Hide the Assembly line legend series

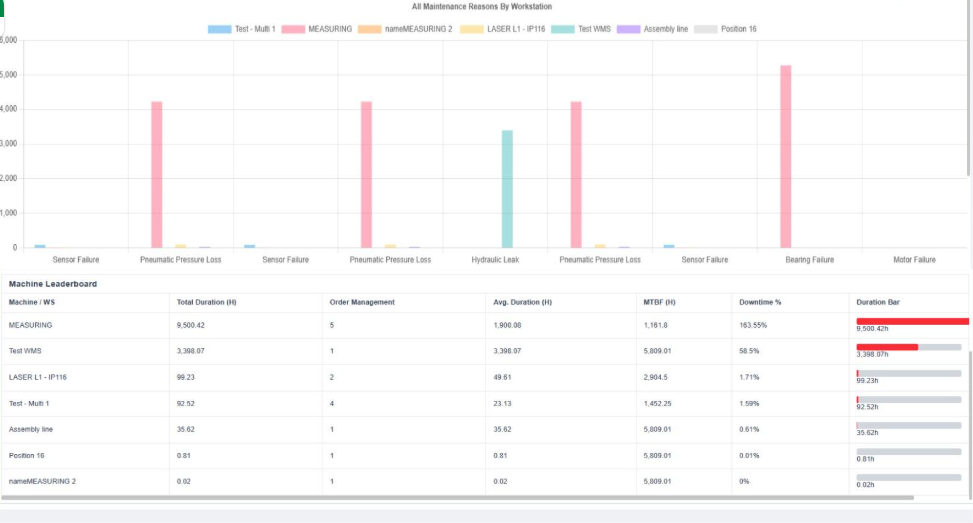point(629,29)
